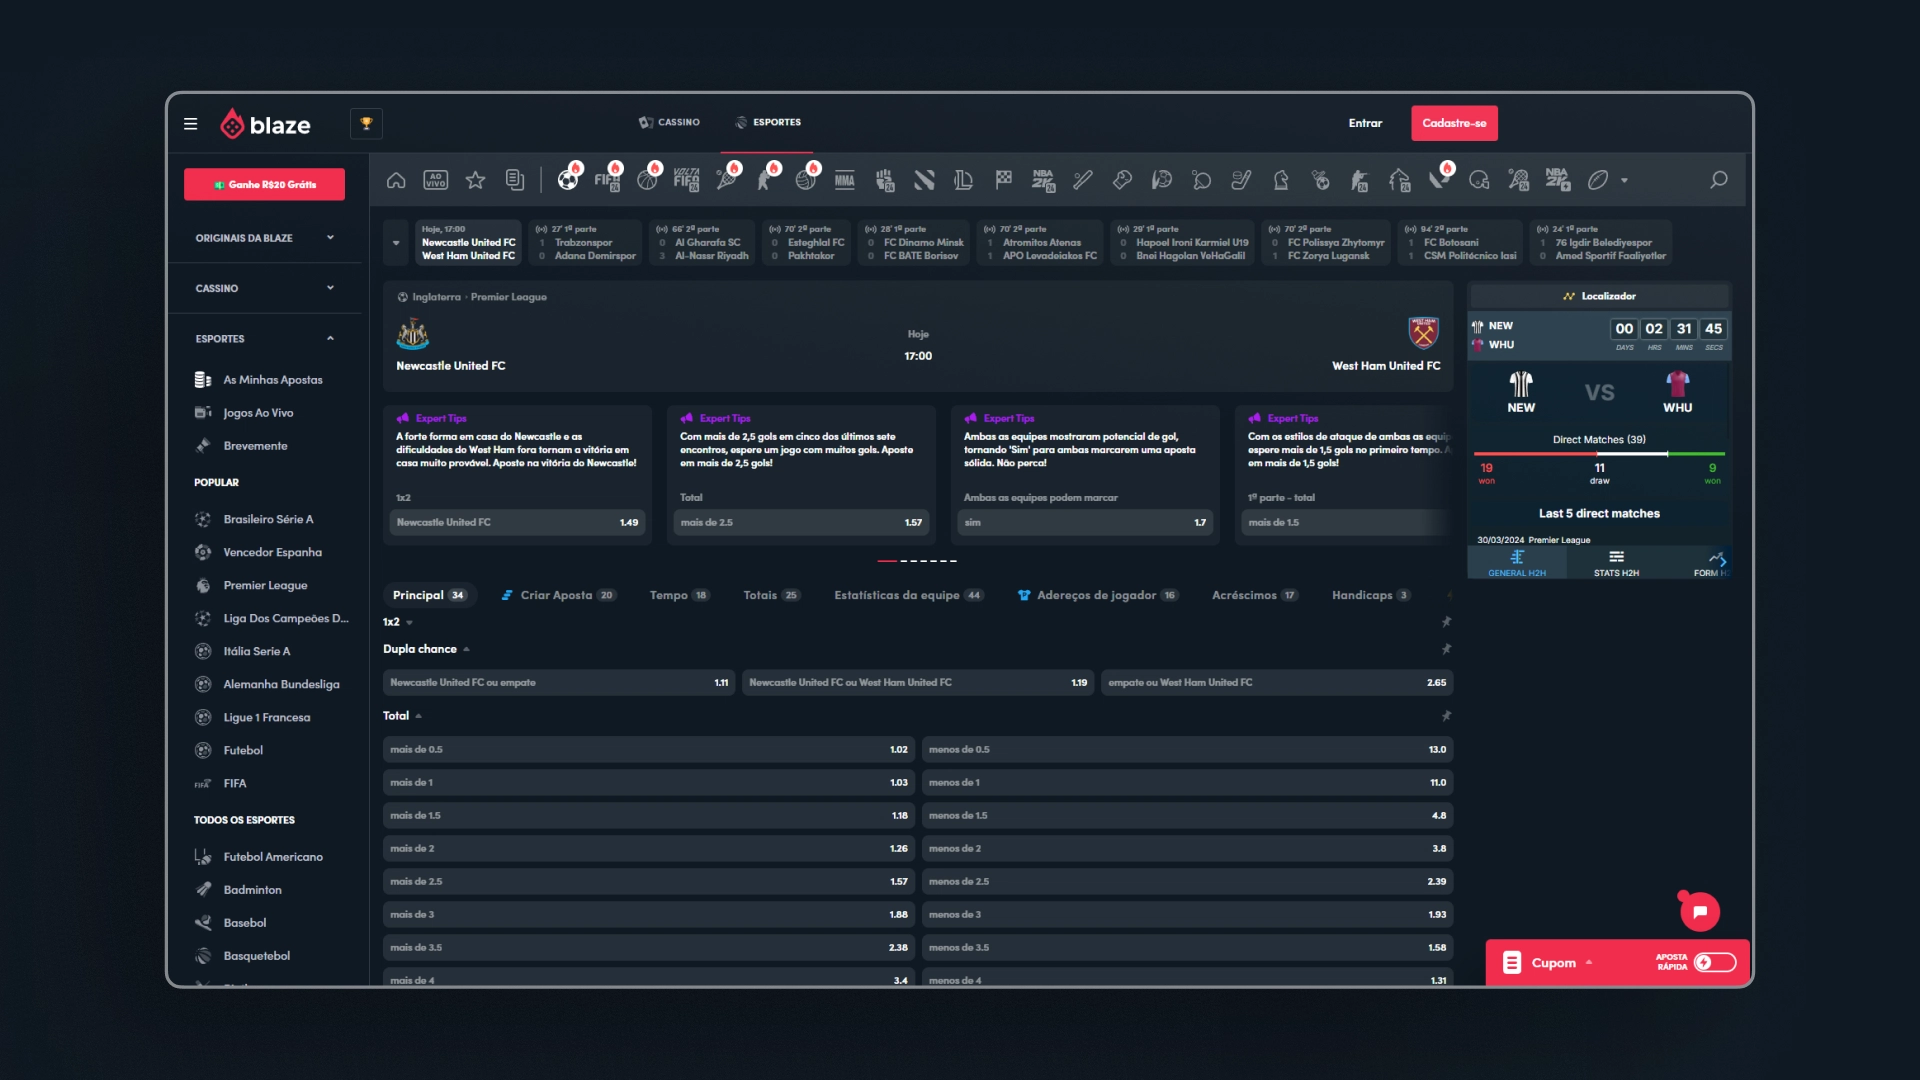The image size is (1920, 1080).
Task: Open the red chat bubble button
Action: click(1699, 911)
